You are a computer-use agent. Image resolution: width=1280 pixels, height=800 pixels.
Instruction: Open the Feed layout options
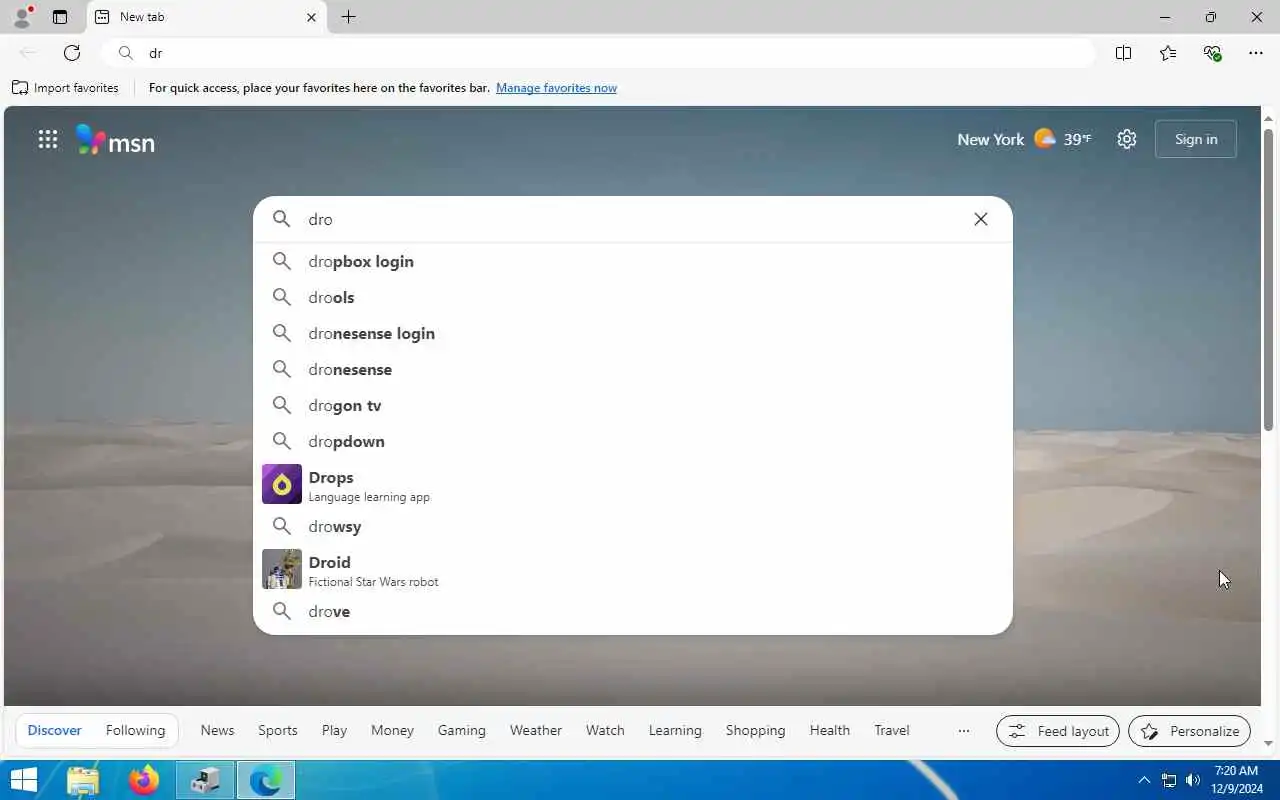[1058, 731]
